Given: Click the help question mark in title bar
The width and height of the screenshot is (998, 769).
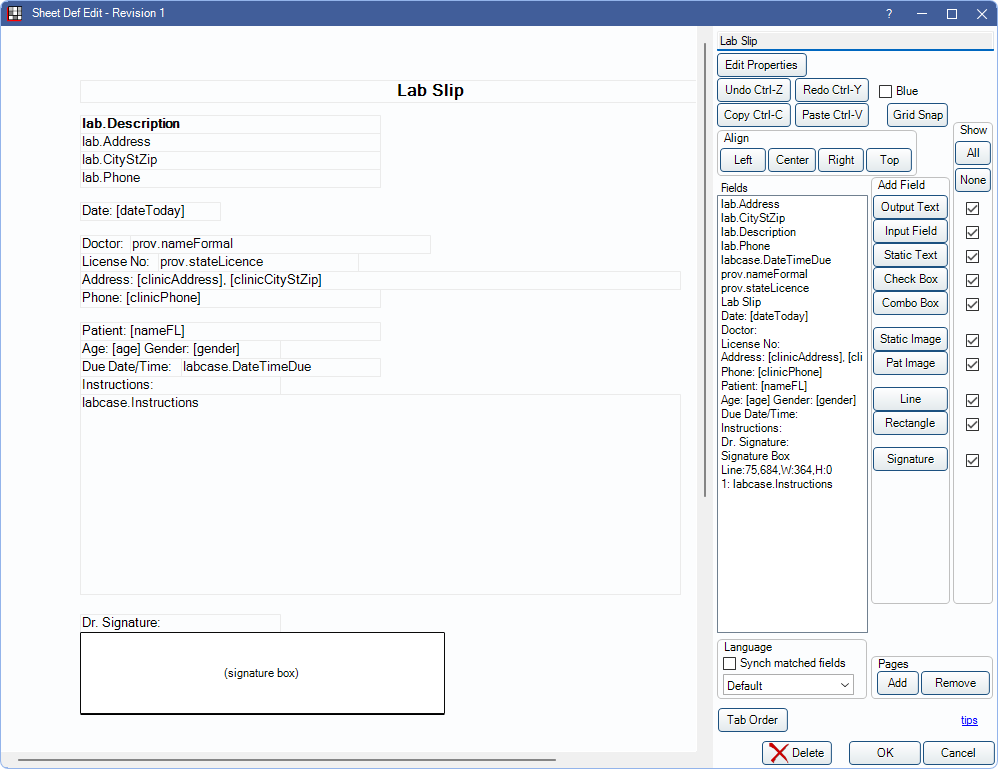Looking at the screenshot, I should coord(888,13).
